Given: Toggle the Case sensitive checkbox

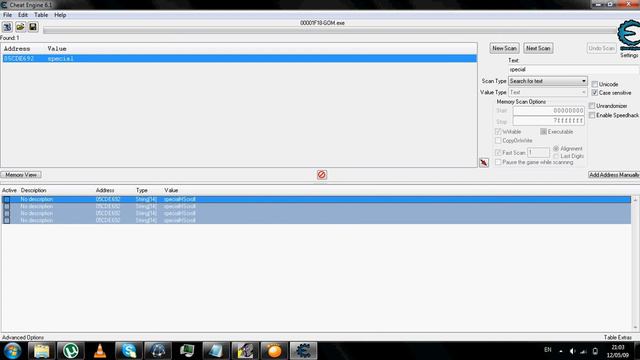Looking at the screenshot, I should click(x=595, y=93).
